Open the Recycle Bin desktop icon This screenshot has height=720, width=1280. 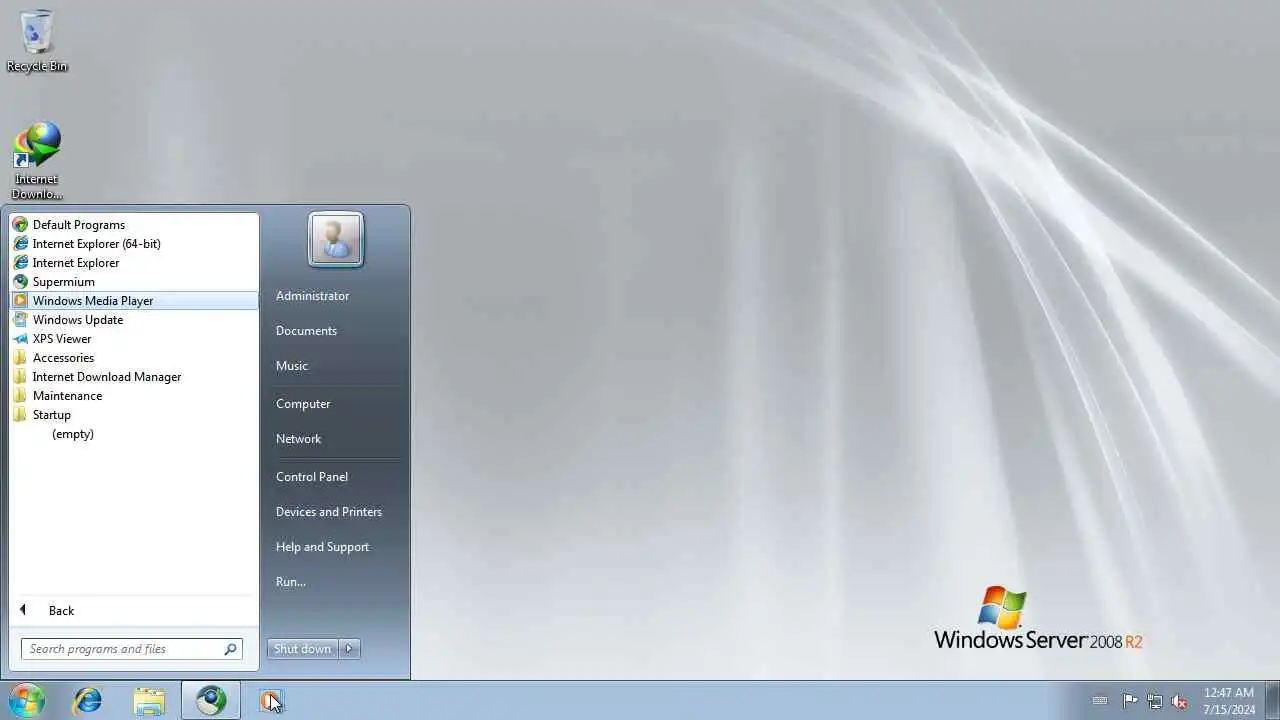(37, 41)
